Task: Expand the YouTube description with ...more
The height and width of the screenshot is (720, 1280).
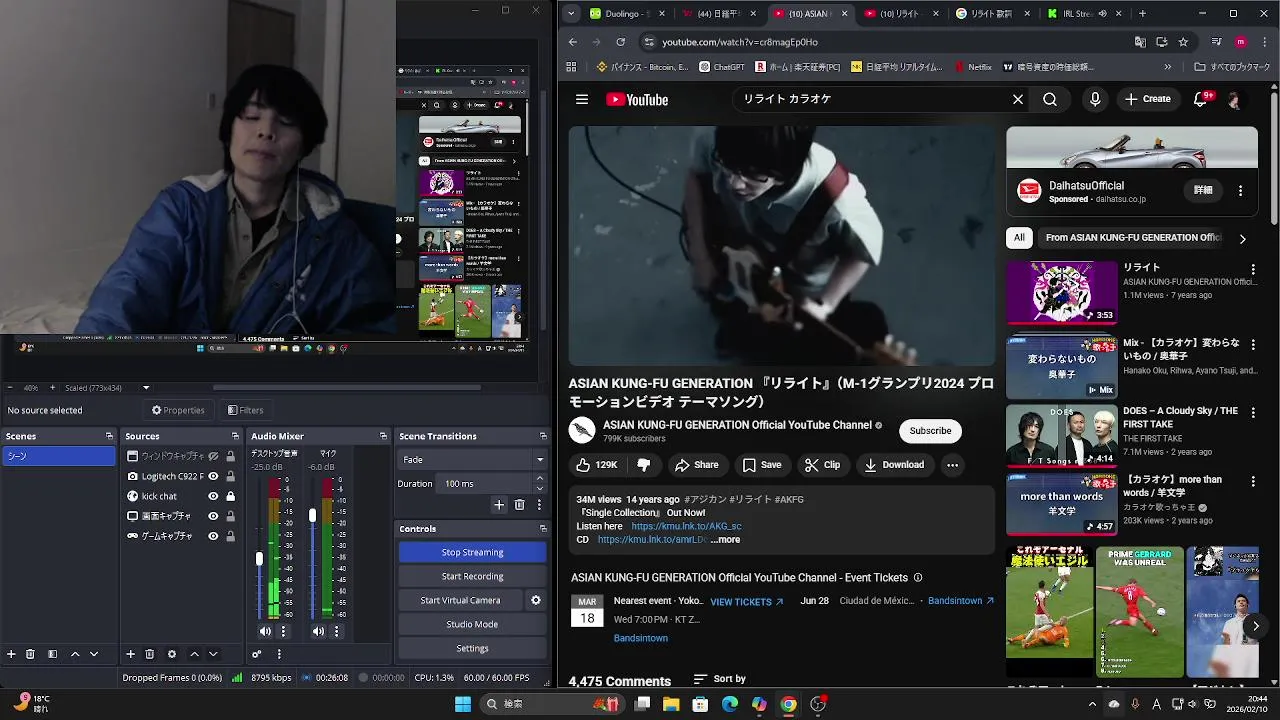Action: [725, 540]
